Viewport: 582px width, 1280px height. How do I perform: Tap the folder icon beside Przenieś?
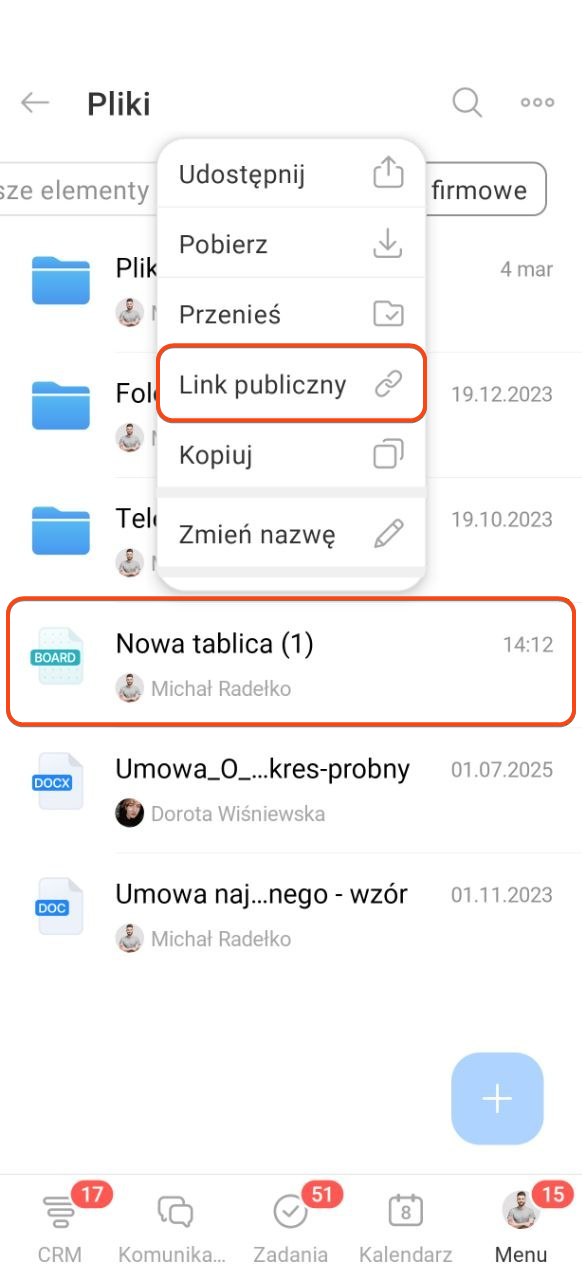tap(388, 314)
